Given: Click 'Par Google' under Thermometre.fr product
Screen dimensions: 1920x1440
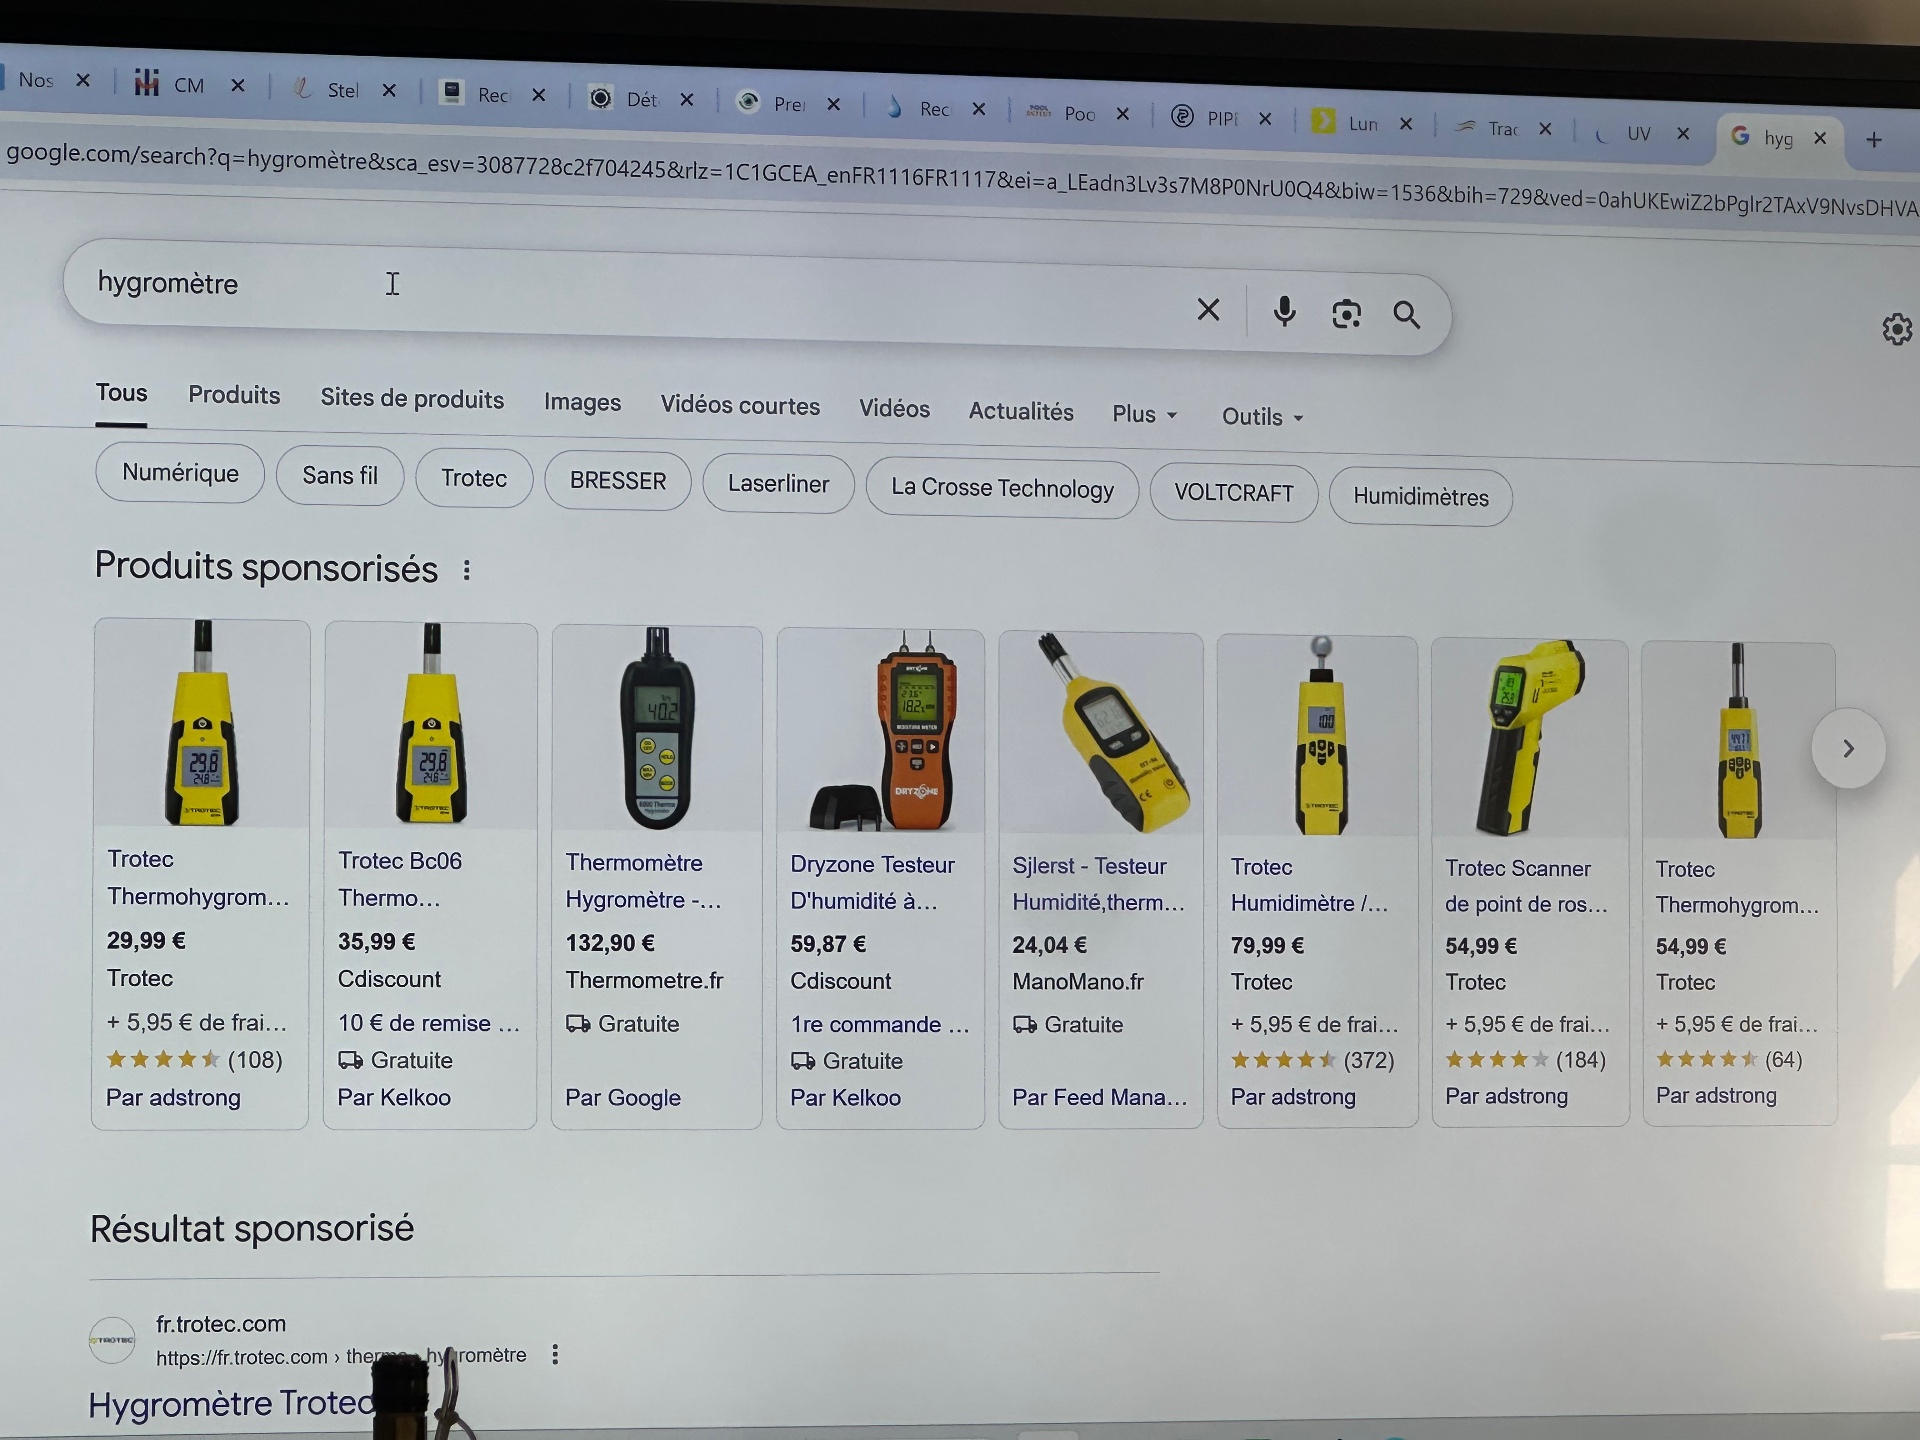Looking at the screenshot, I should (623, 1098).
